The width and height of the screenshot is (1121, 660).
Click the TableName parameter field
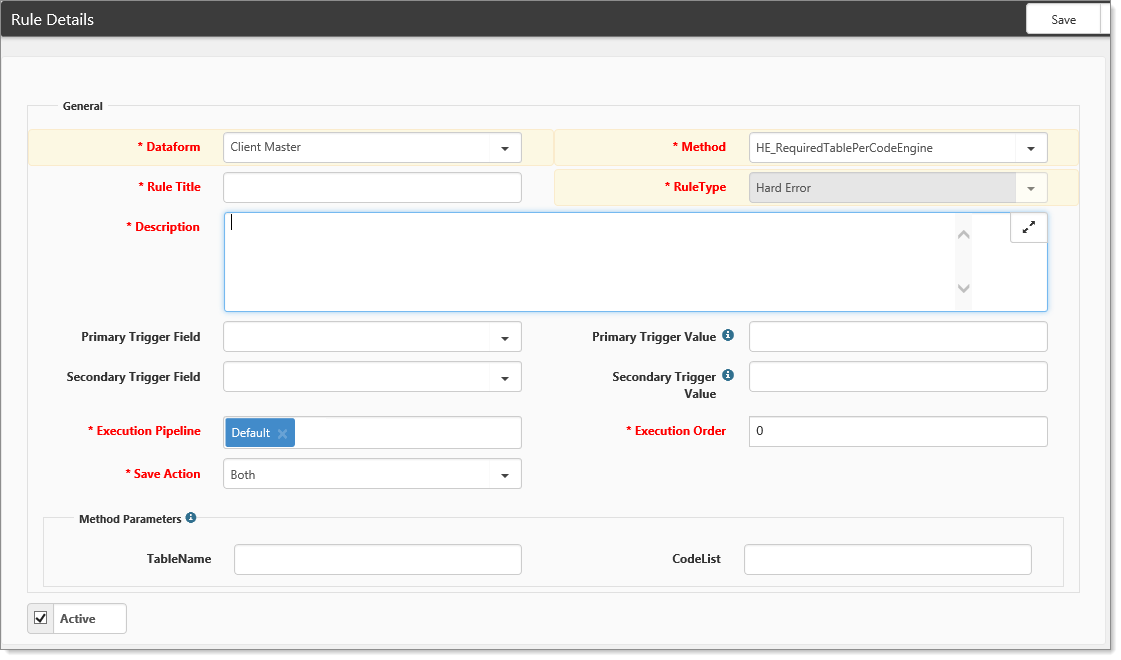pos(377,560)
